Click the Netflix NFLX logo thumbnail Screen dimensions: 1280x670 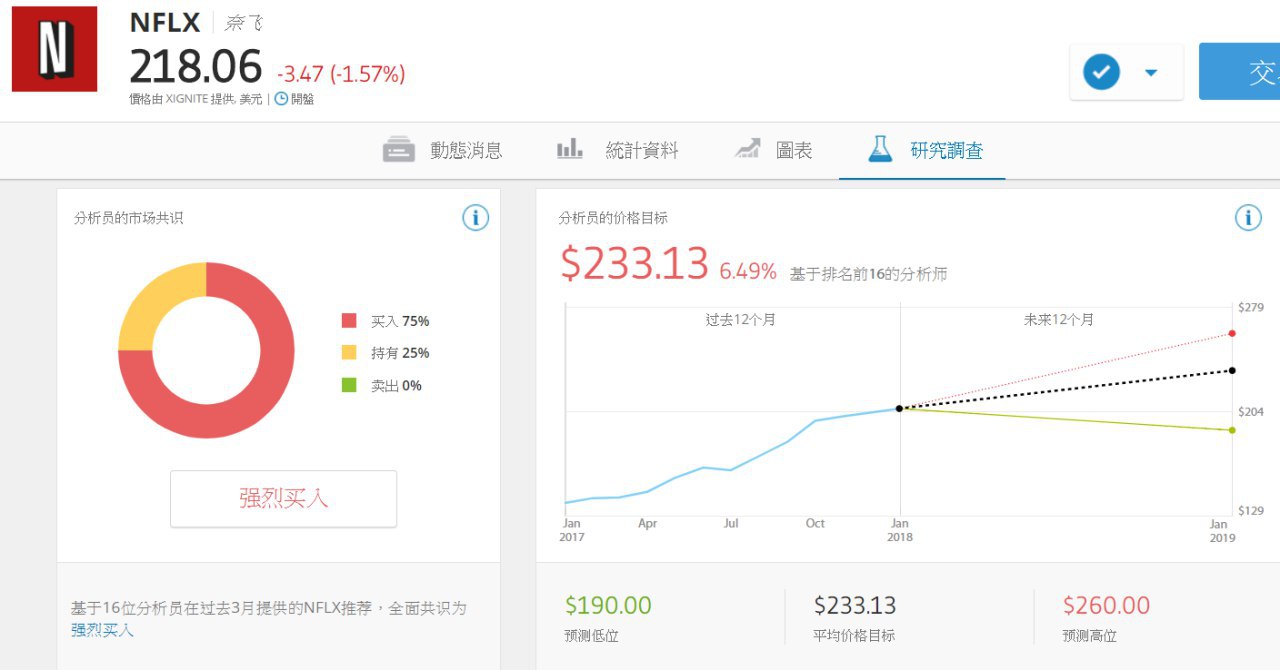pyautogui.click(x=54, y=49)
